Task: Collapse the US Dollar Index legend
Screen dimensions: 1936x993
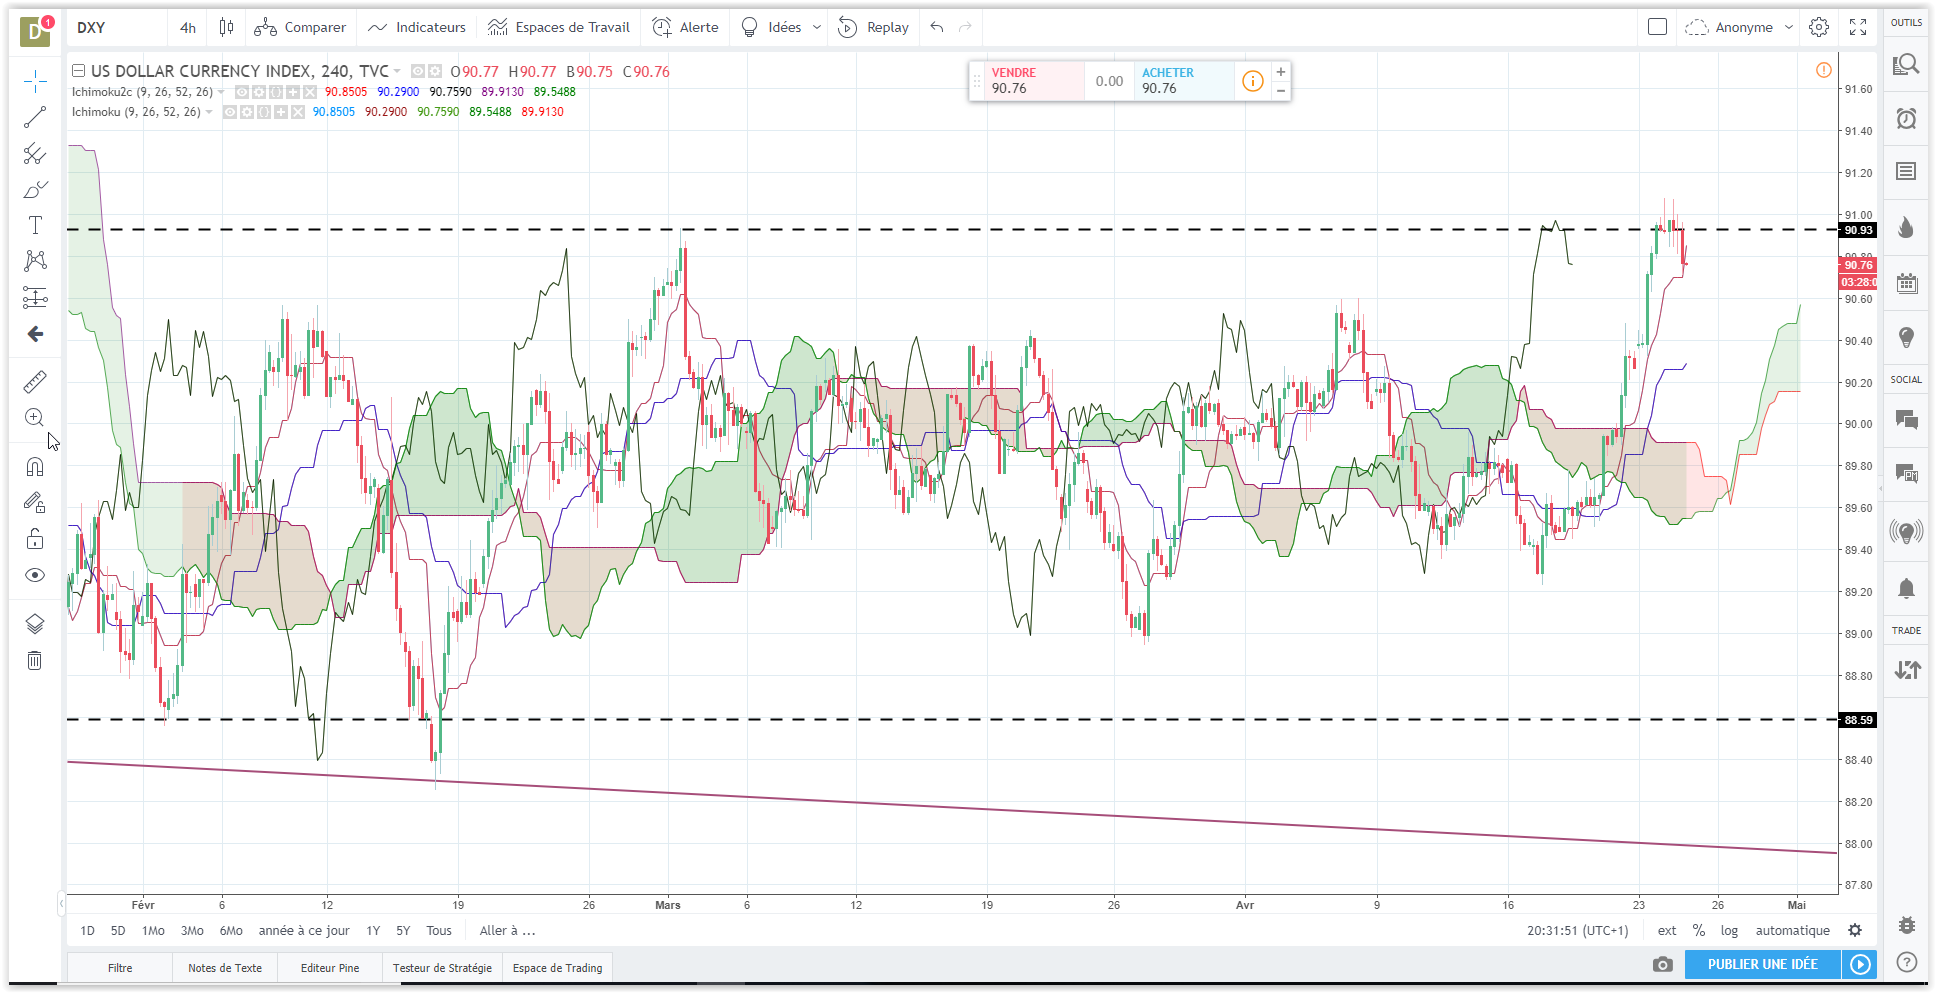Action: tap(78, 71)
